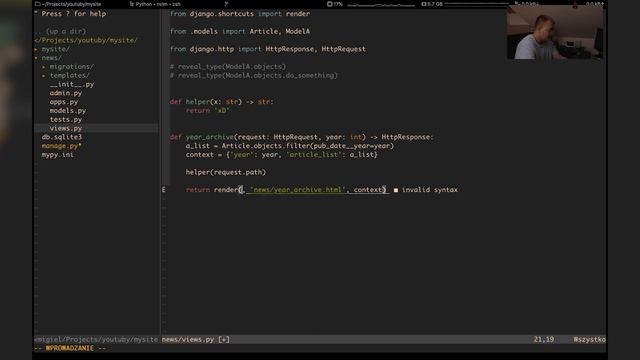Open __init__.py in file tree

(x=72, y=84)
